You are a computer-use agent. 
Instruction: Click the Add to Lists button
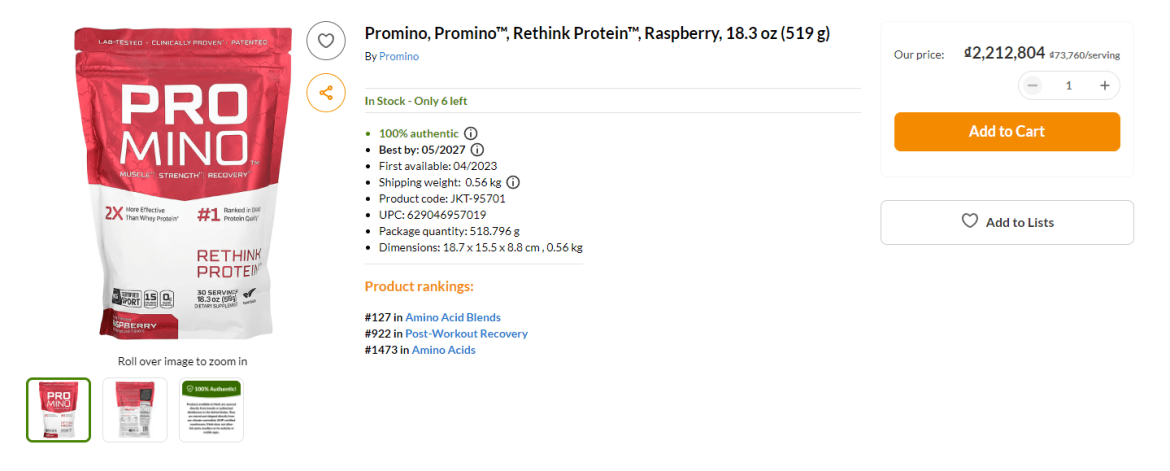point(1006,222)
